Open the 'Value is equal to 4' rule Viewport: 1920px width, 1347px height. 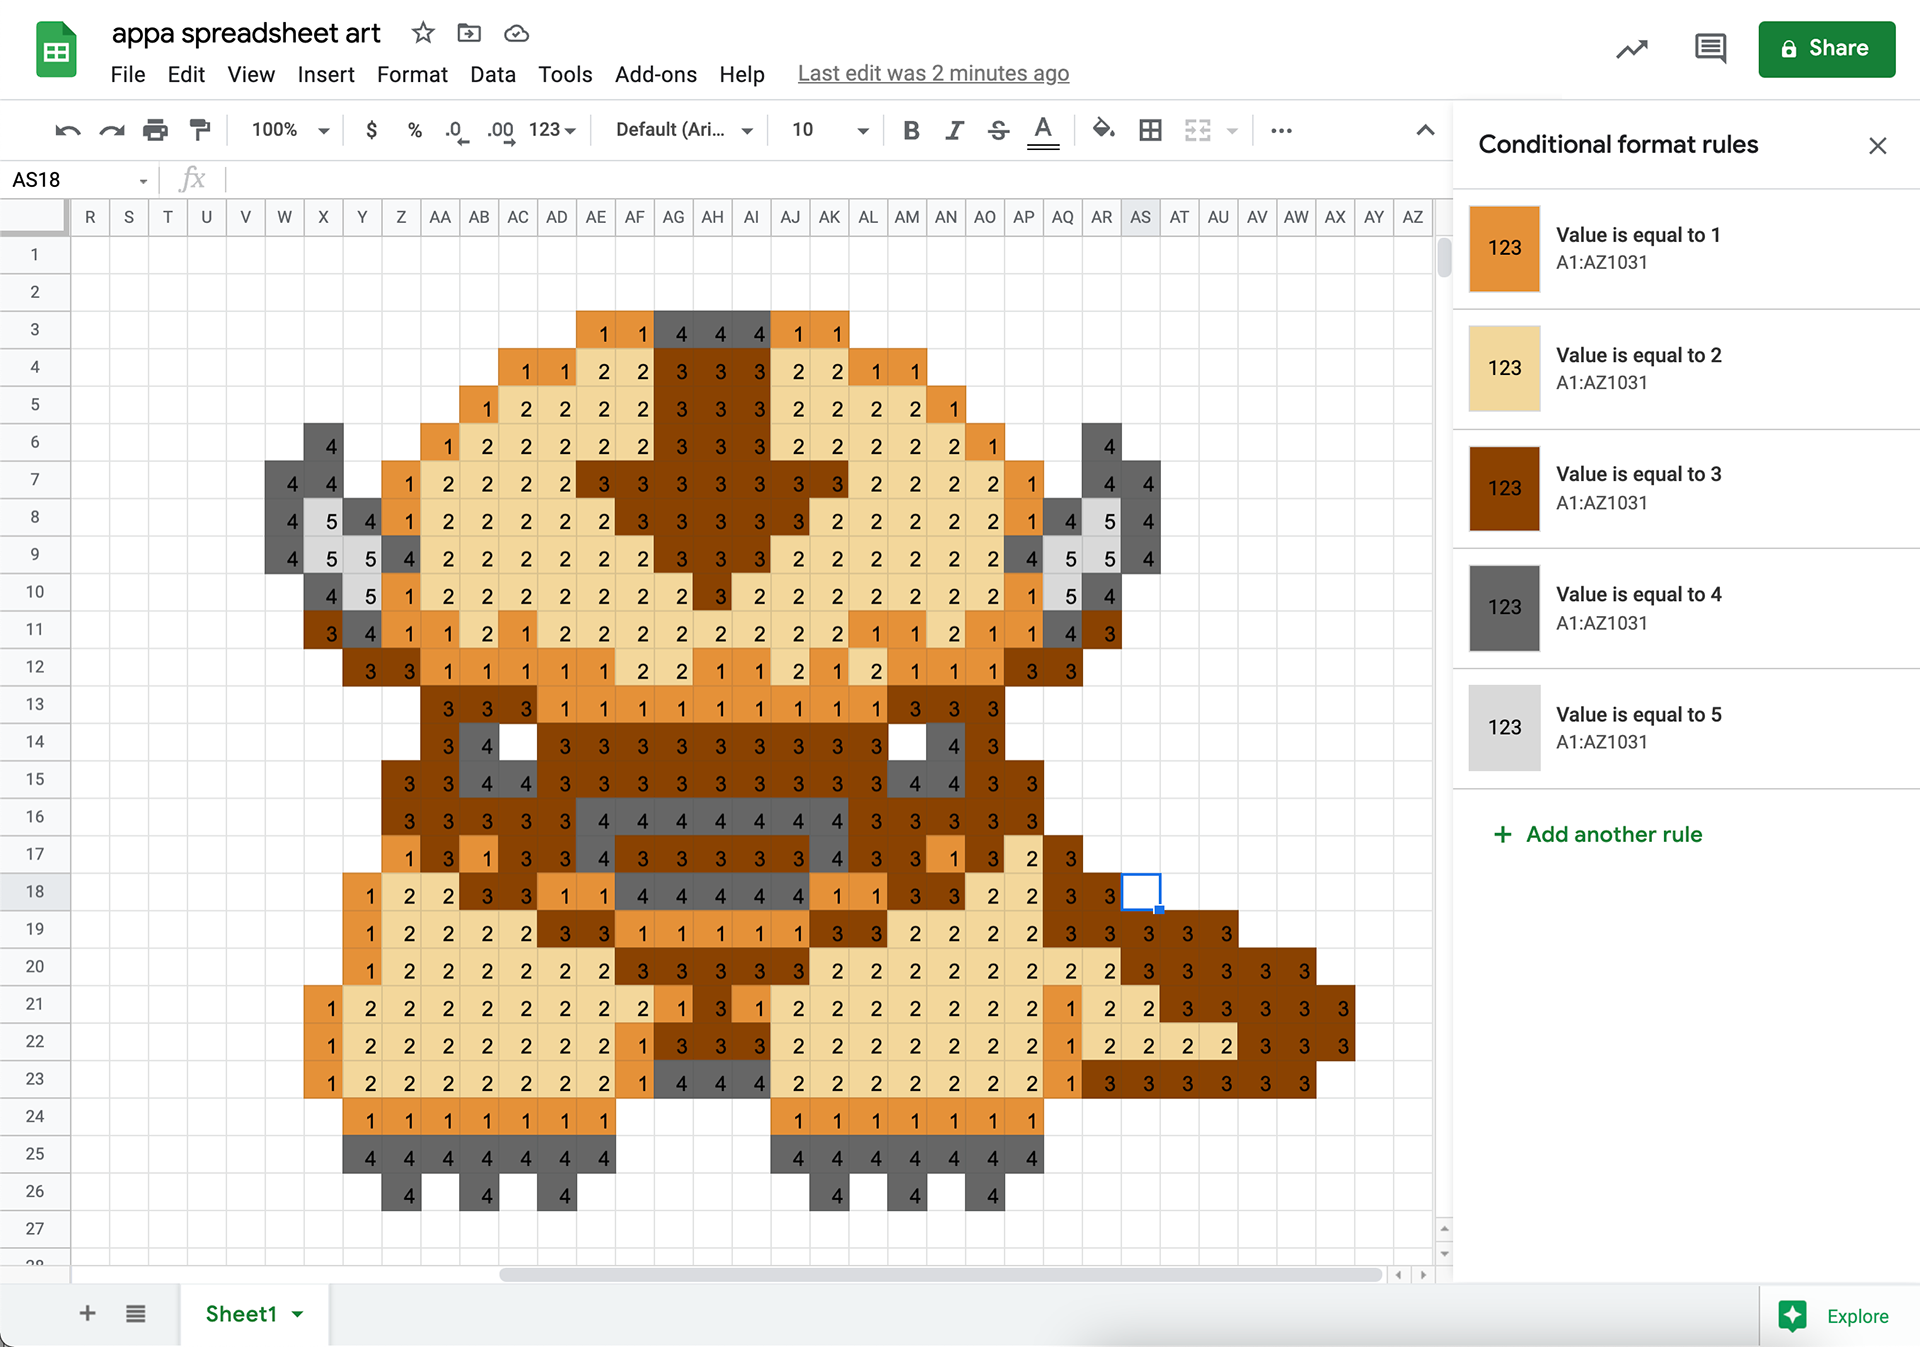(x=1686, y=608)
